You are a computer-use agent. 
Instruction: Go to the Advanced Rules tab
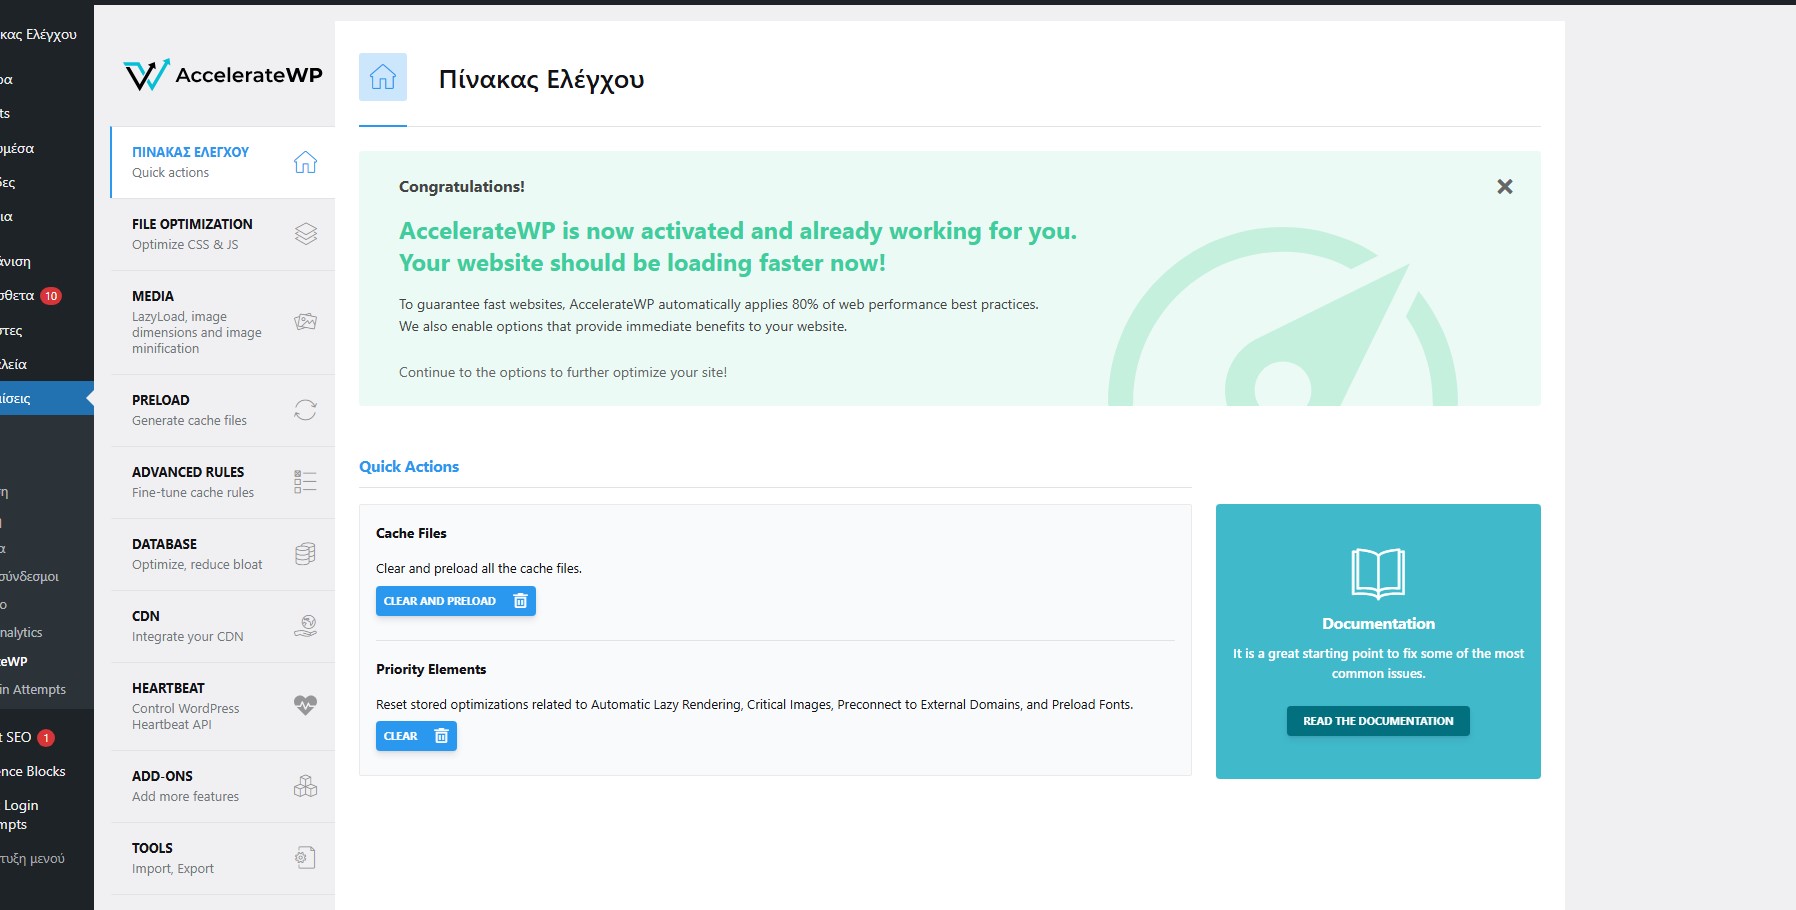click(222, 482)
